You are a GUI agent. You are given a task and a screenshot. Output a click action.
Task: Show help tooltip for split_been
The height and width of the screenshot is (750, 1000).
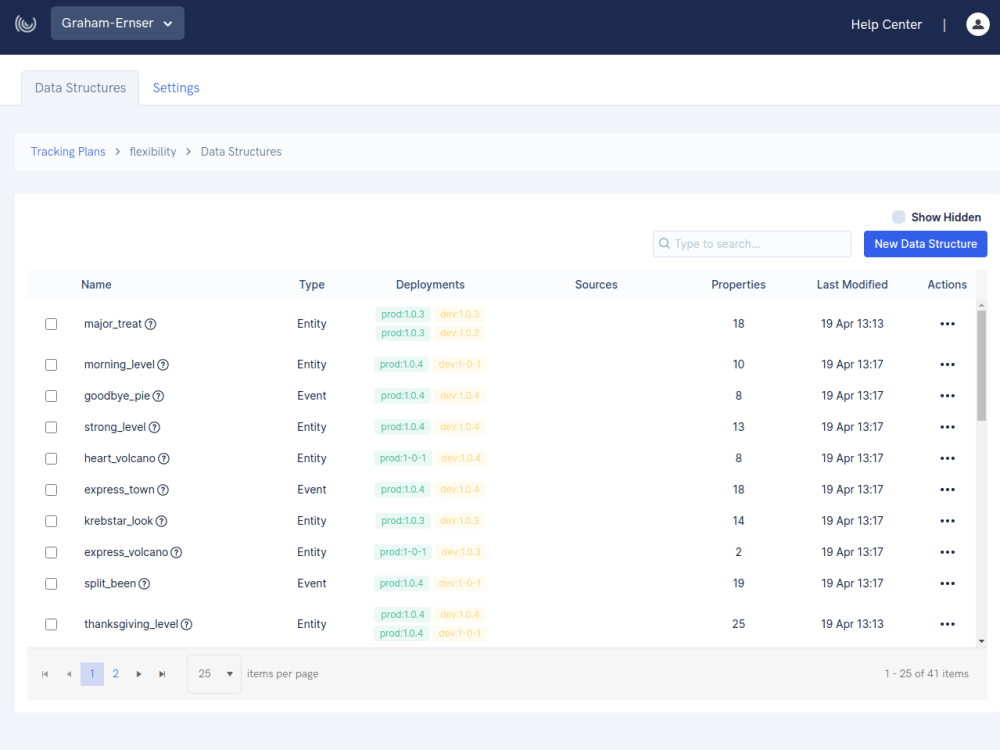(145, 584)
